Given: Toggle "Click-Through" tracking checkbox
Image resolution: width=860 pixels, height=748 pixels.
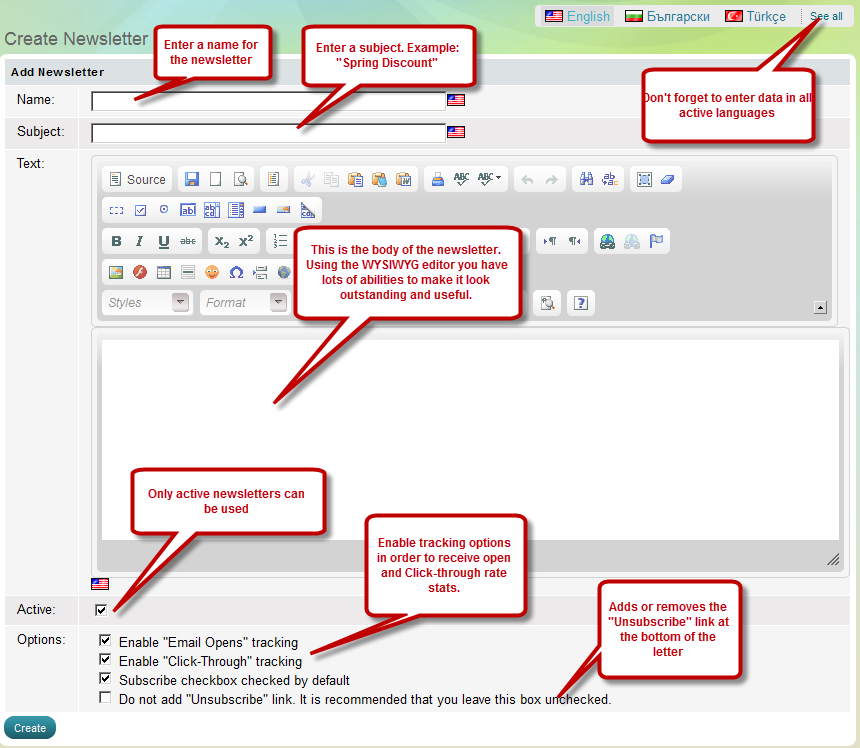Looking at the screenshot, I should coord(105,660).
